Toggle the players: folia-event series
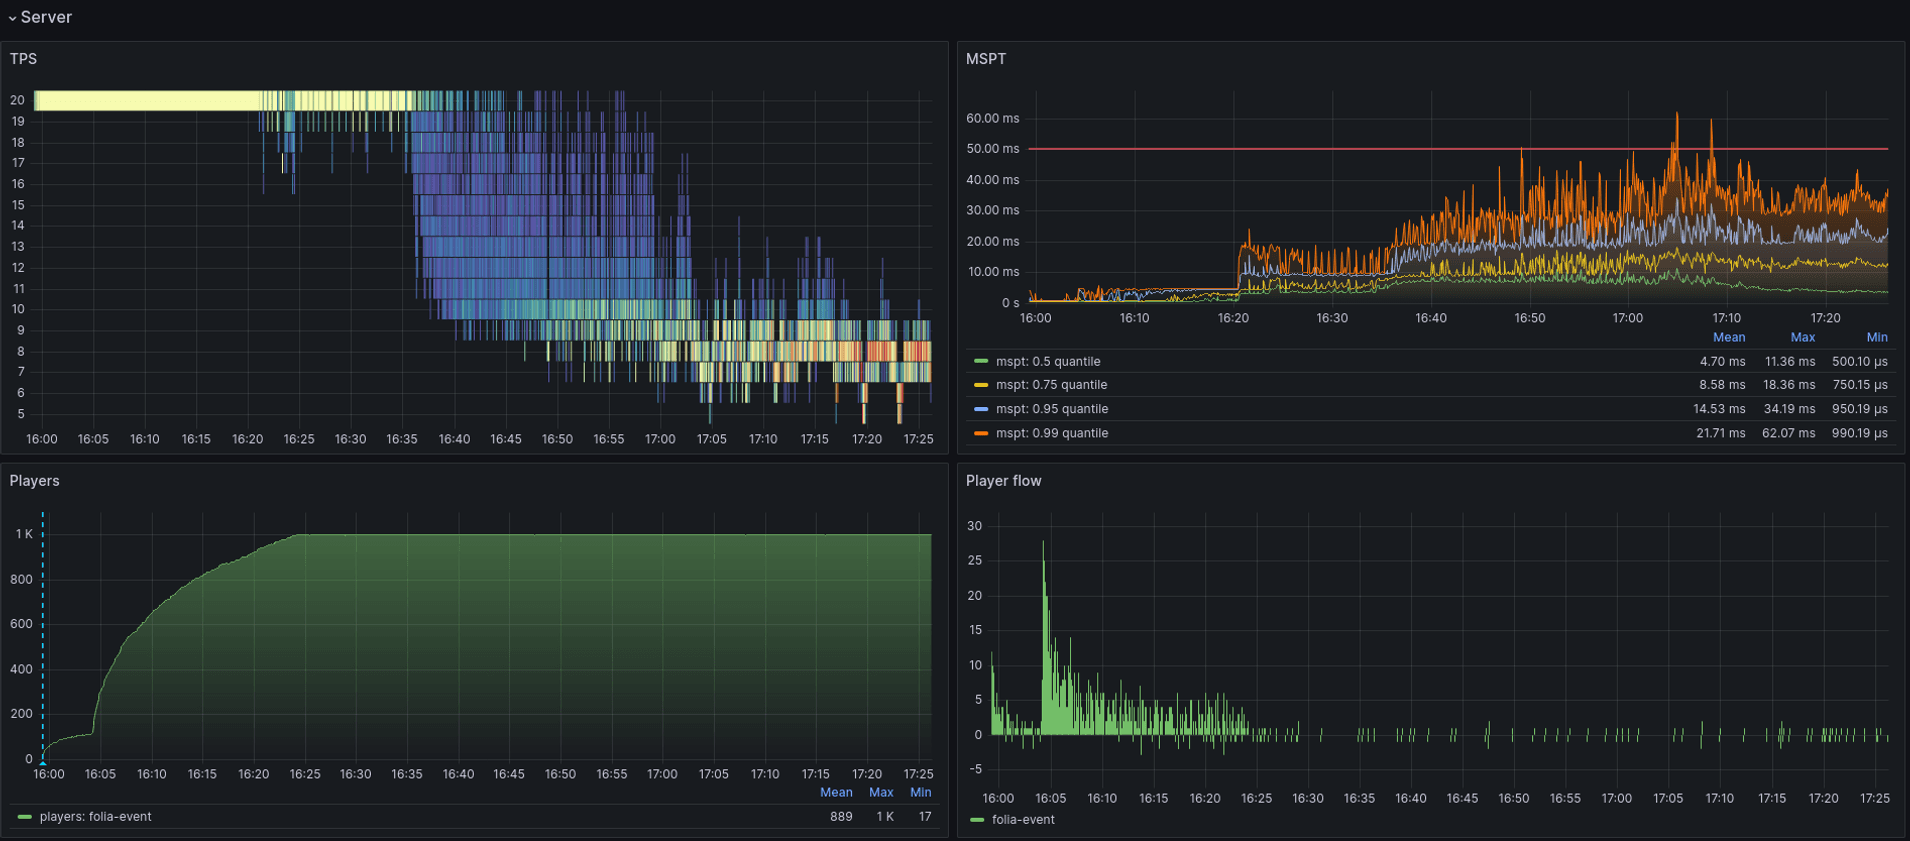Viewport: 1910px width, 841px height. coord(95,817)
